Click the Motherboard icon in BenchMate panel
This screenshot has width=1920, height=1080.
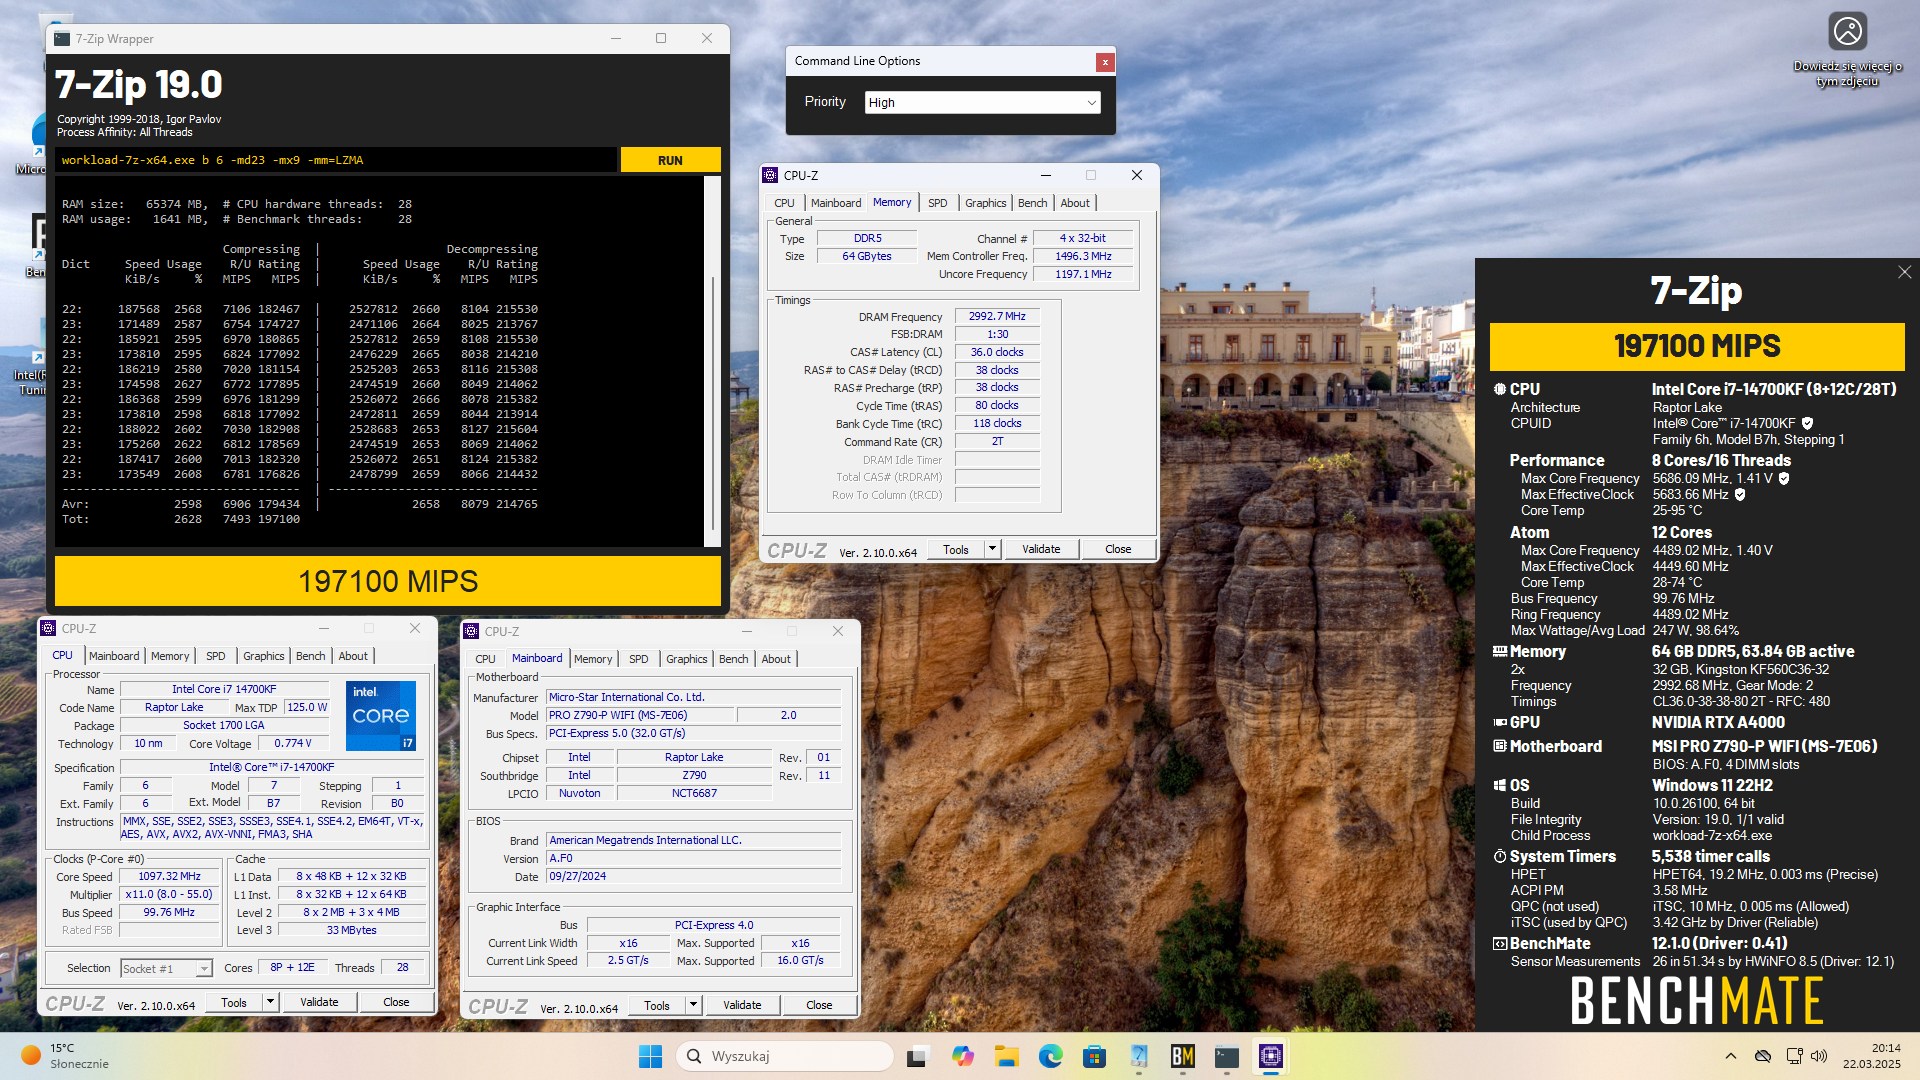pyautogui.click(x=1500, y=746)
